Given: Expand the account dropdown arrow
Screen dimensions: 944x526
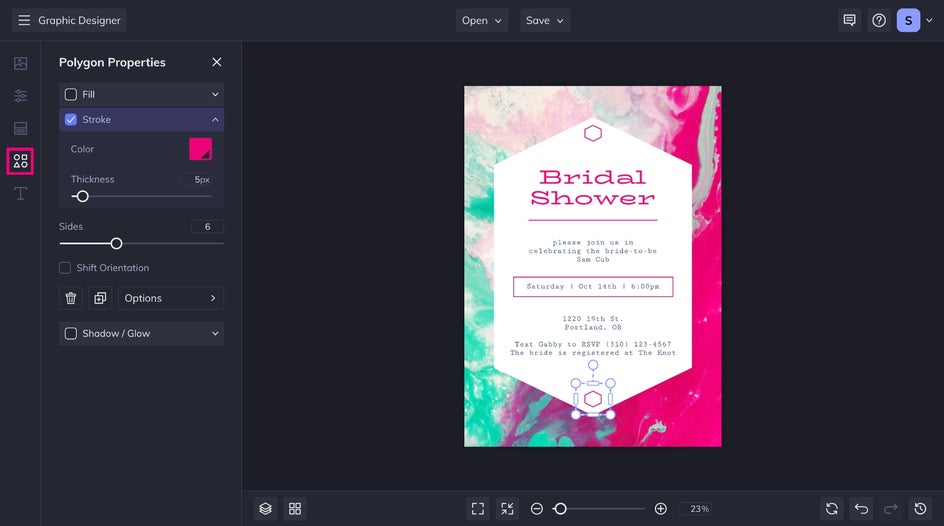Looking at the screenshot, I should click(929, 20).
